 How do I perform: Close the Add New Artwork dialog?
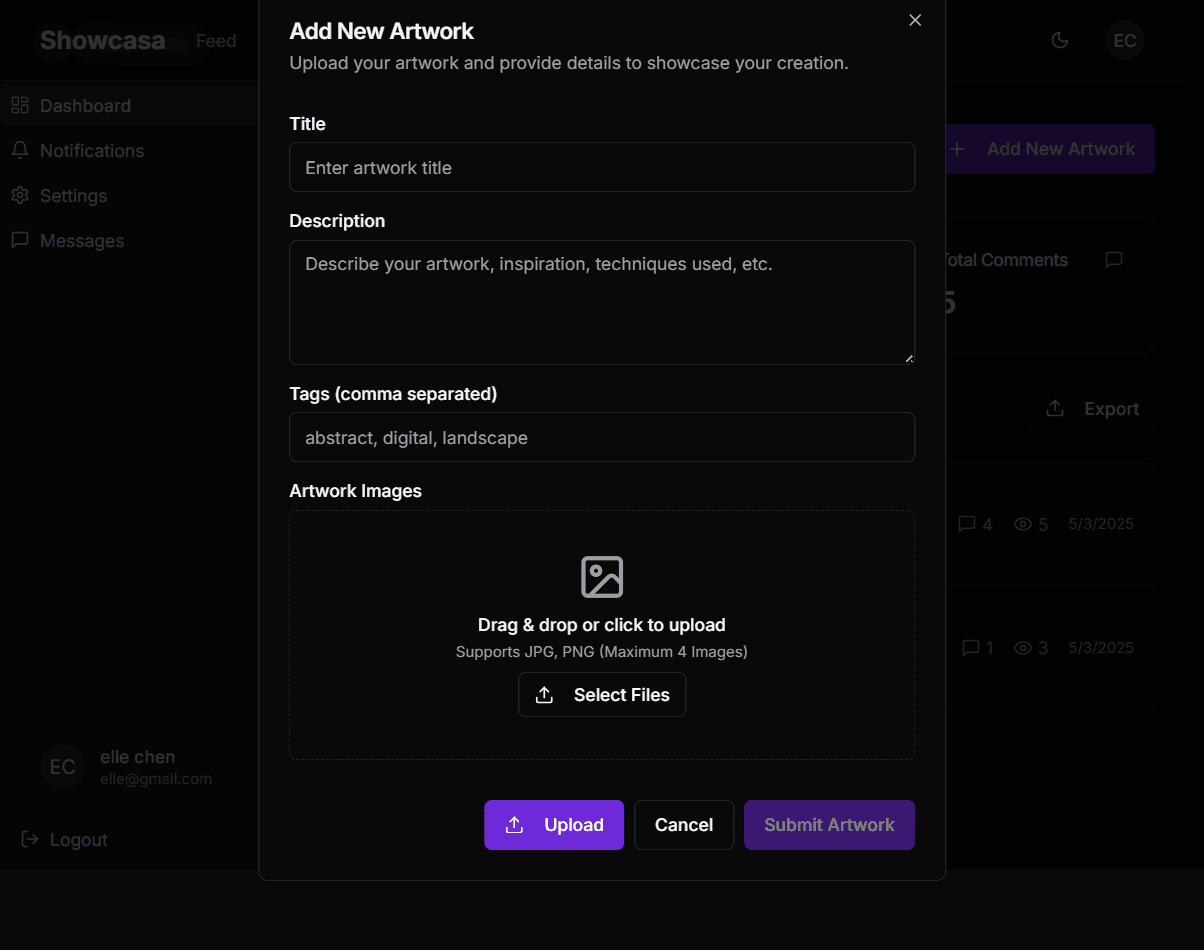coord(915,20)
